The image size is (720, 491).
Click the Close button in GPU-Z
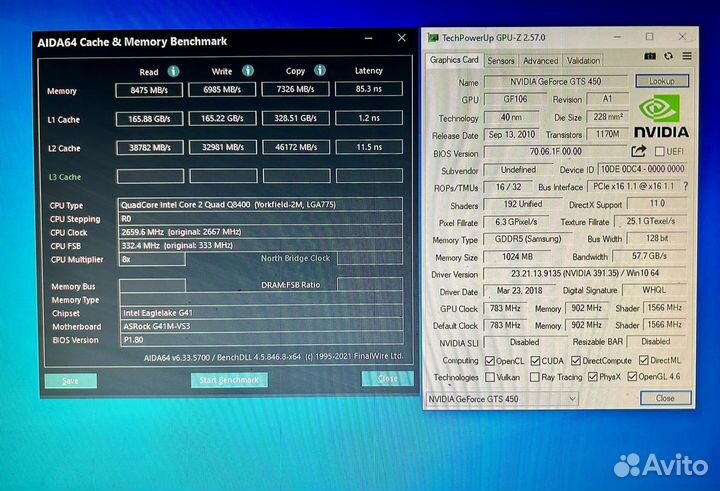coord(665,398)
